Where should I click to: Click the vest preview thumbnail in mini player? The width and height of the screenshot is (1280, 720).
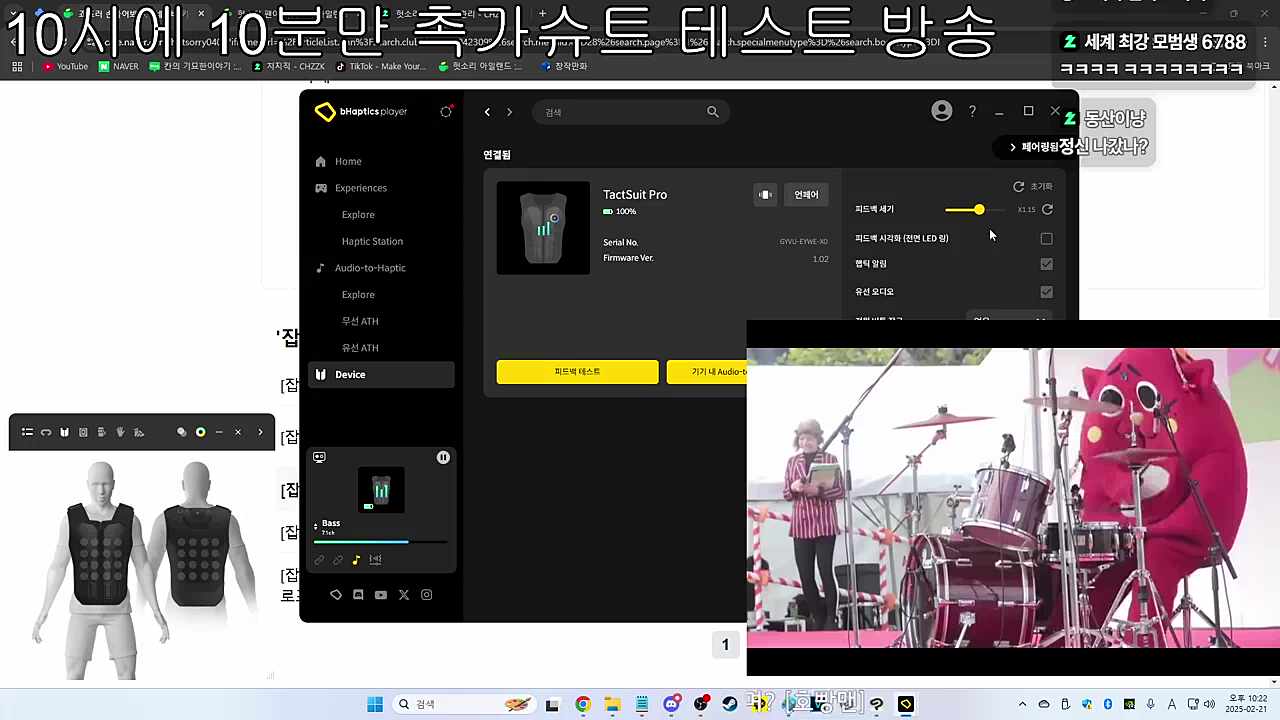tap(381, 490)
